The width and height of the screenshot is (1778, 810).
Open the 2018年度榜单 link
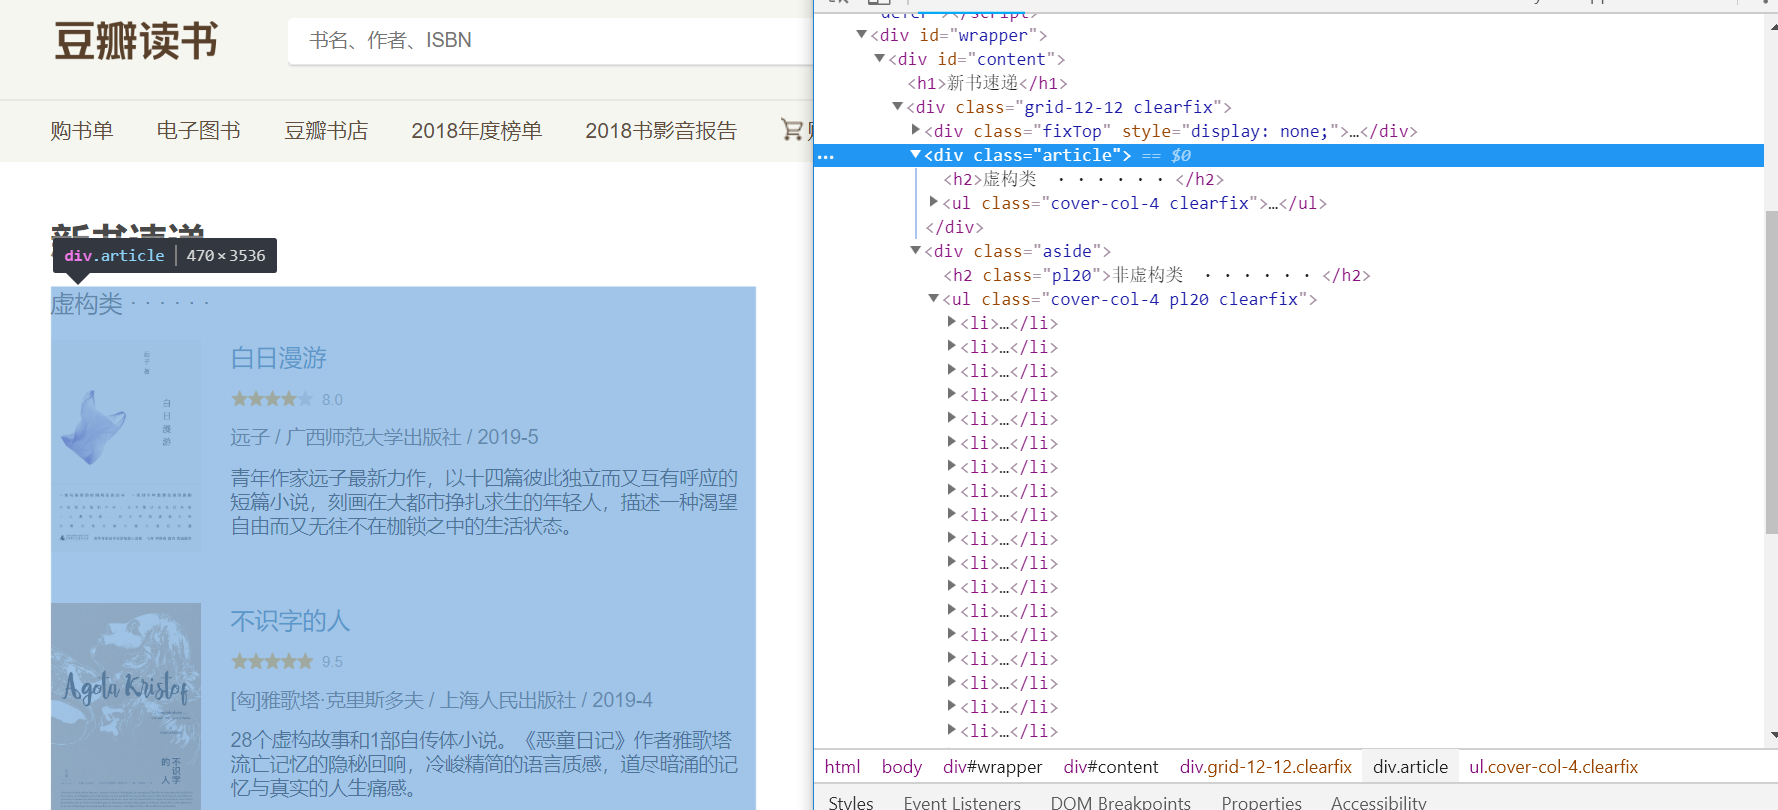point(476,131)
